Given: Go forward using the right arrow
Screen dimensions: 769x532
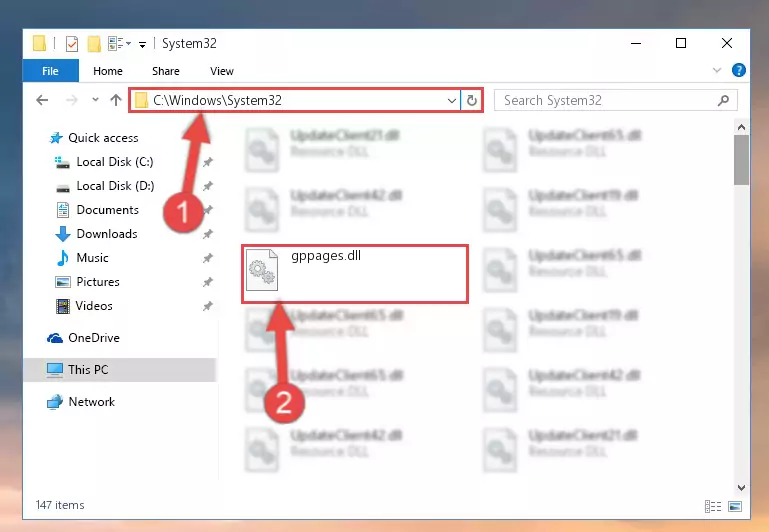Looking at the screenshot, I should tap(72, 101).
